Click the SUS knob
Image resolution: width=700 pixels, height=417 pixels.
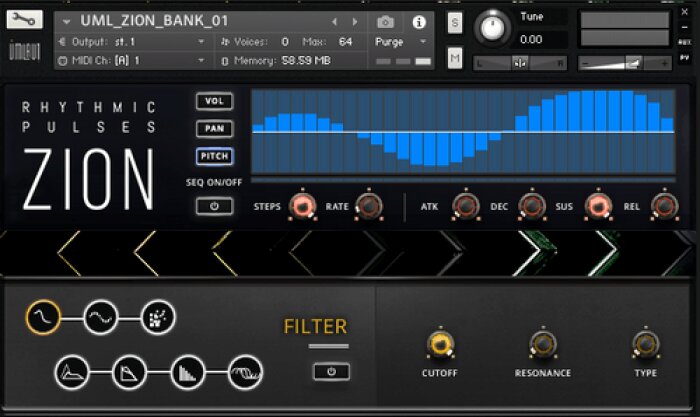click(x=598, y=206)
